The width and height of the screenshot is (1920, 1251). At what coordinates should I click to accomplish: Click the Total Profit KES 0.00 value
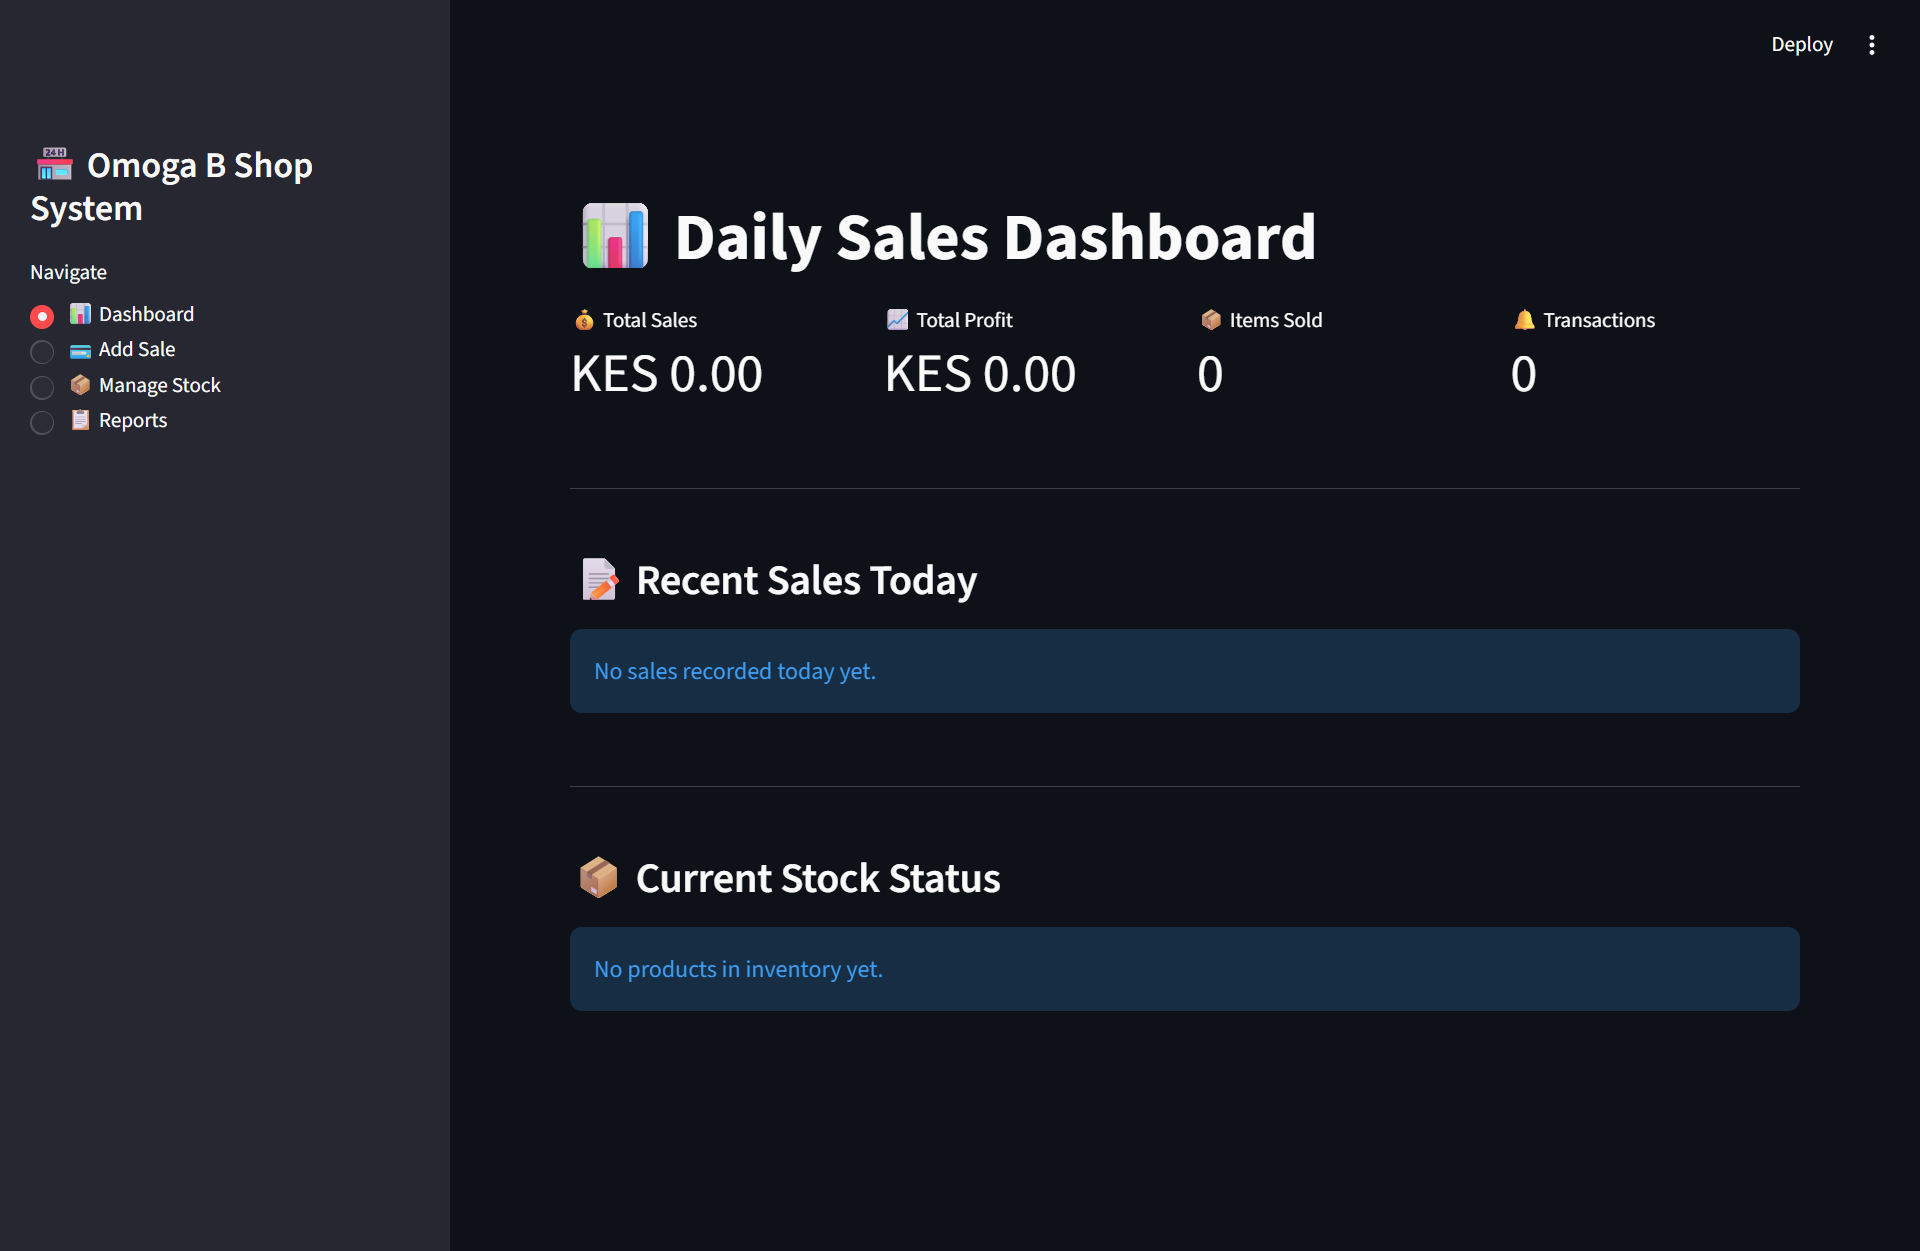980,374
